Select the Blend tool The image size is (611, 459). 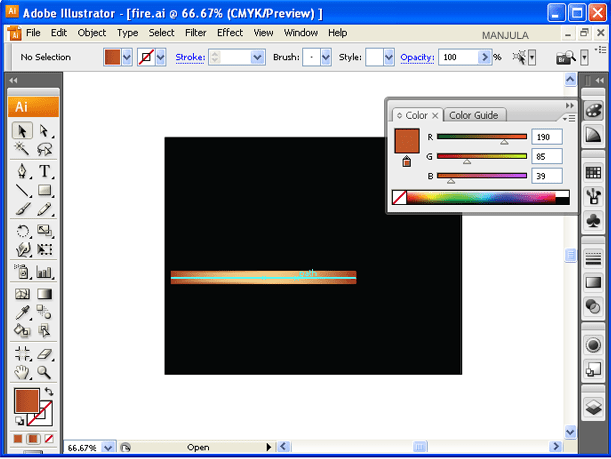pyautogui.click(x=44, y=312)
